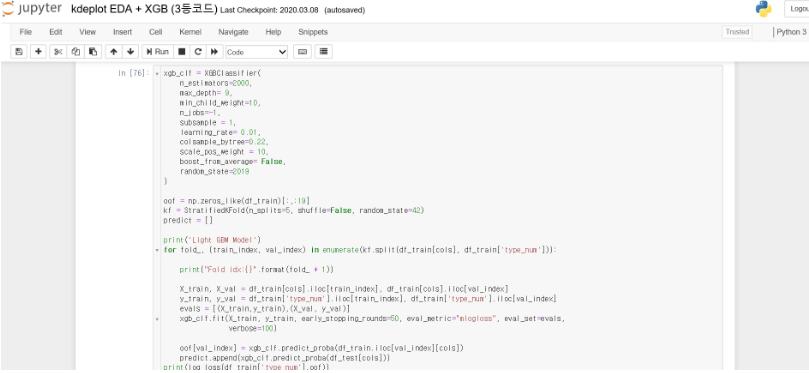The width and height of the screenshot is (809, 373).
Task: Click the colsample_bytree=0.22 line
Action: coord(224,142)
